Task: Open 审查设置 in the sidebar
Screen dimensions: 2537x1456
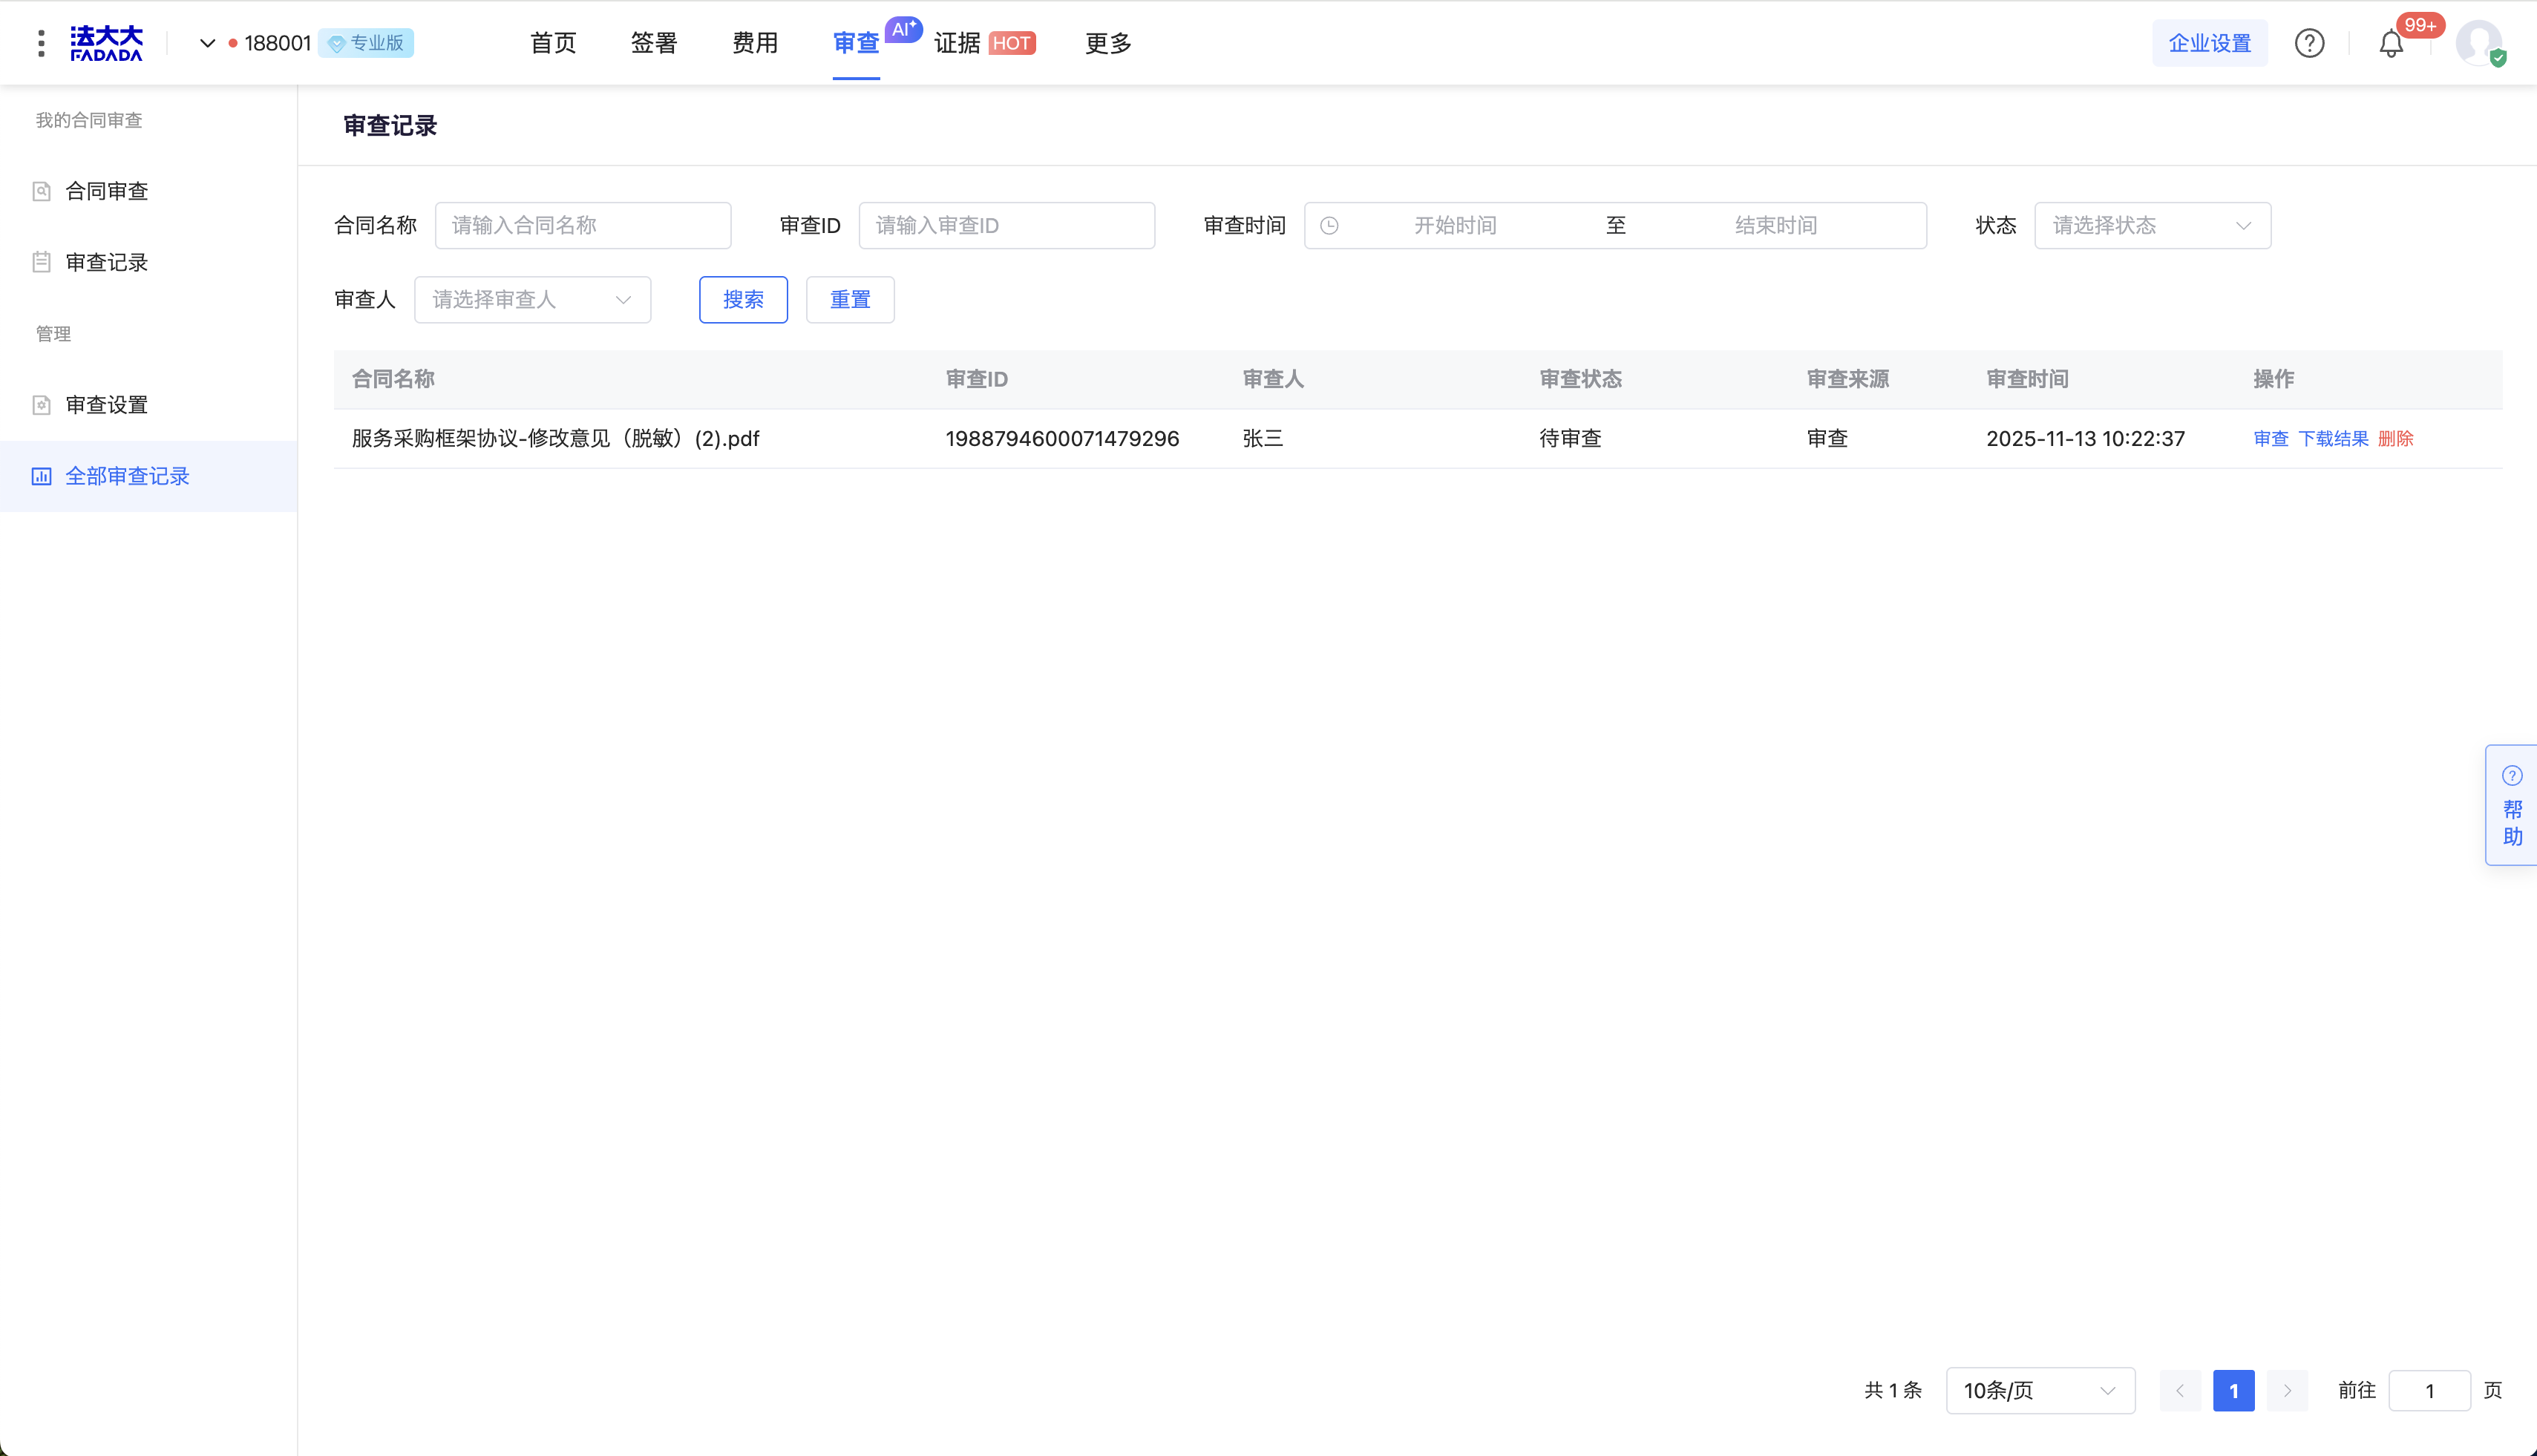Action: (106, 405)
